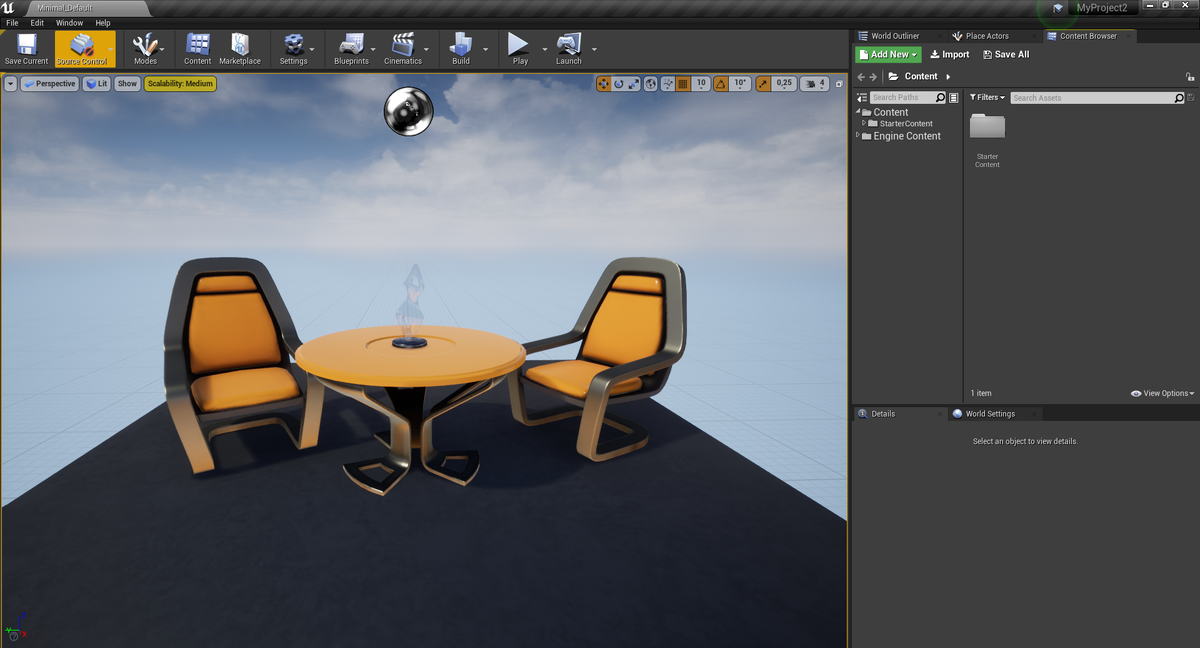Screen dimensions: 1200x648
Task: Open the Blueprints toolbar icon
Action: click(x=351, y=49)
